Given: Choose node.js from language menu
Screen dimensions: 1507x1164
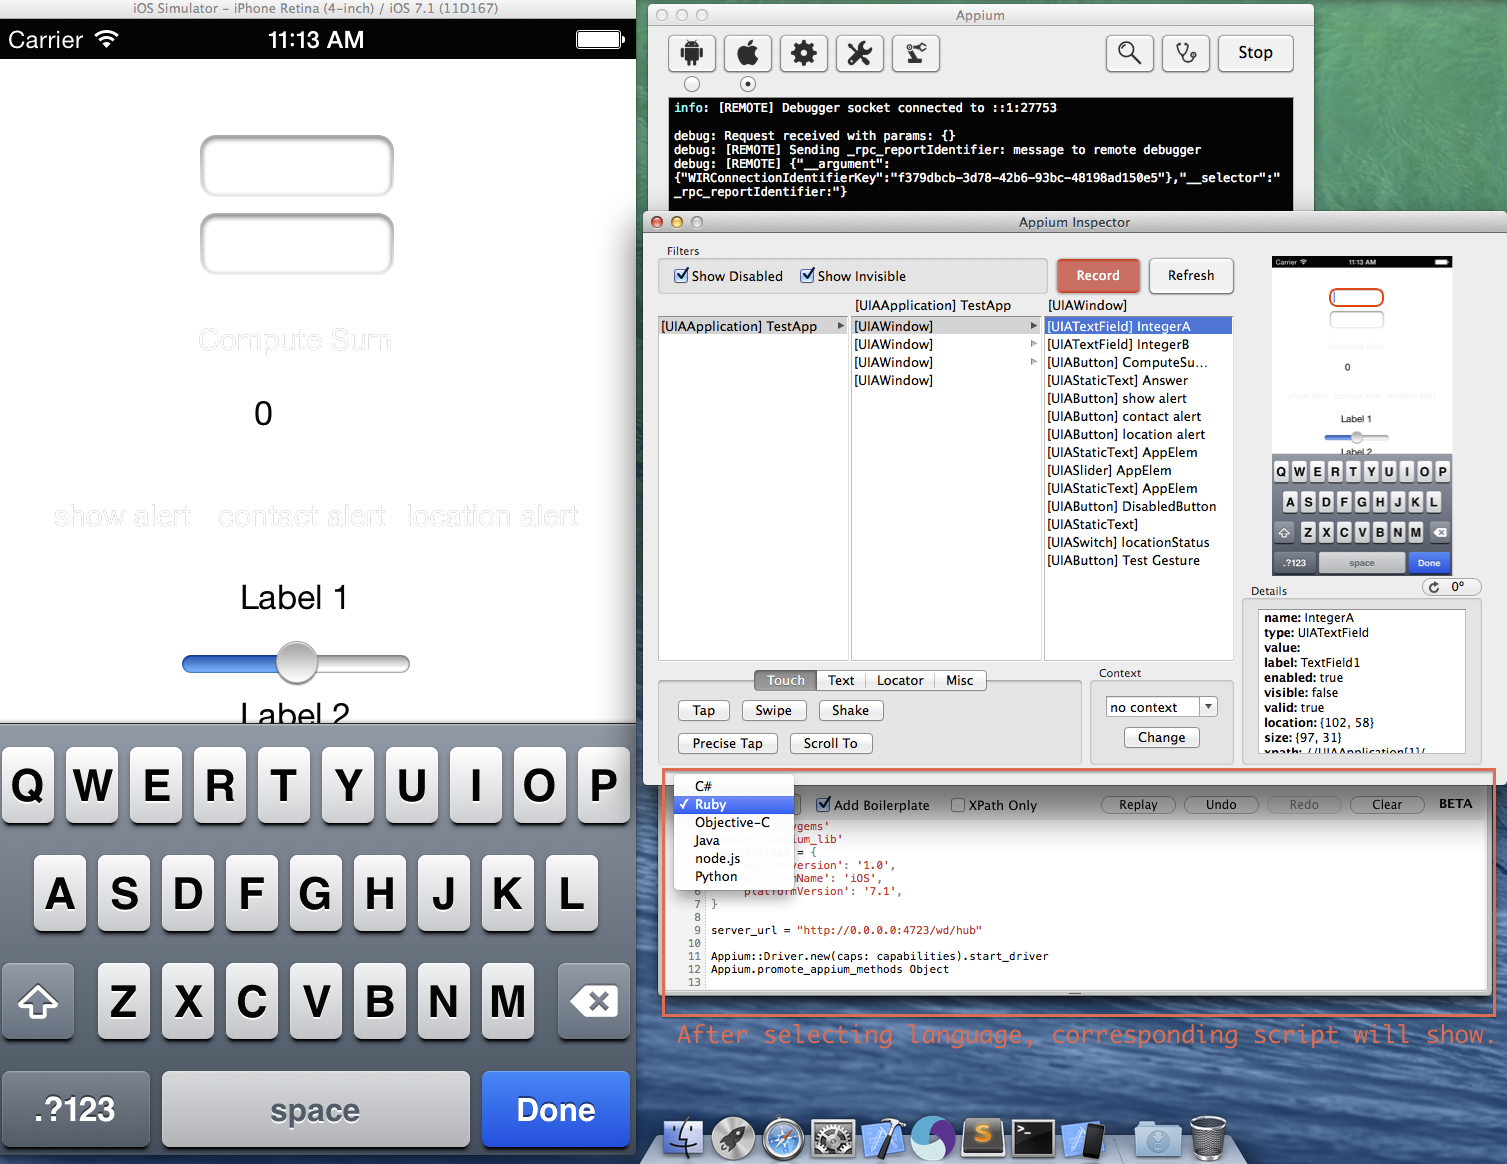Looking at the screenshot, I should pos(734,858).
